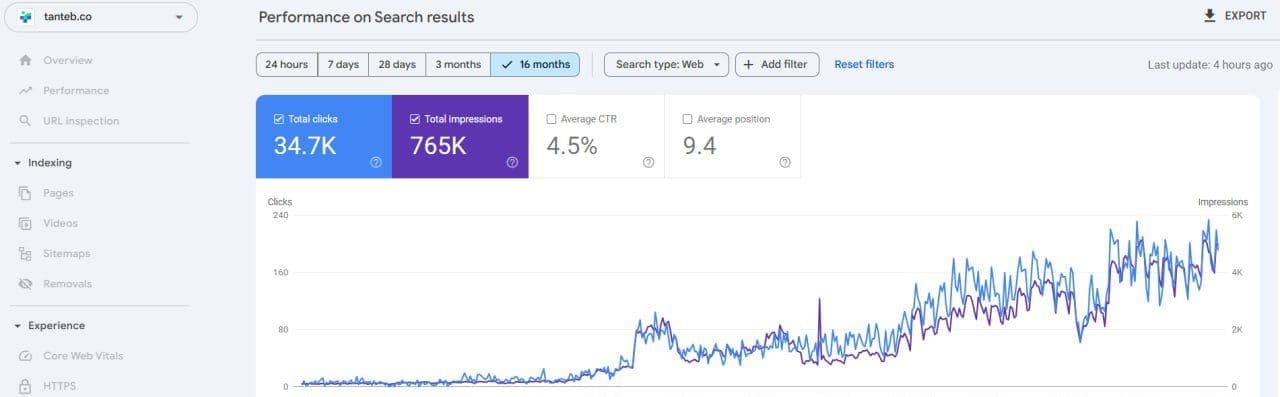Select the 16 months date range

(535, 64)
